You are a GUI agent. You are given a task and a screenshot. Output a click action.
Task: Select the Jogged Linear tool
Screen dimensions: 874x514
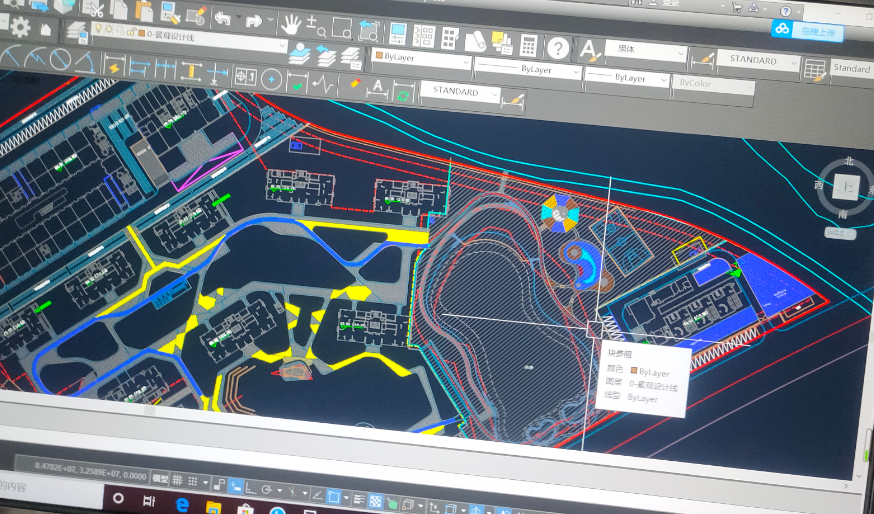point(323,84)
